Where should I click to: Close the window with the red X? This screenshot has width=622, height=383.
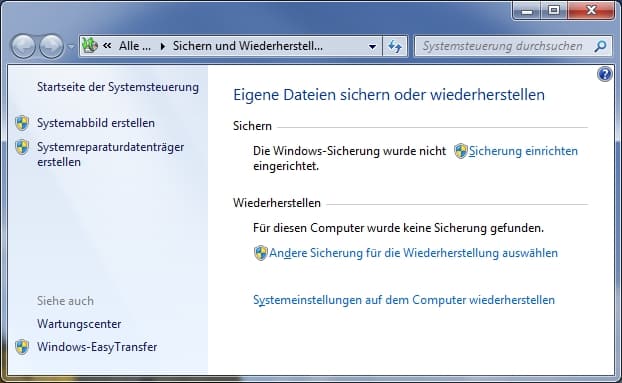click(591, 10)
